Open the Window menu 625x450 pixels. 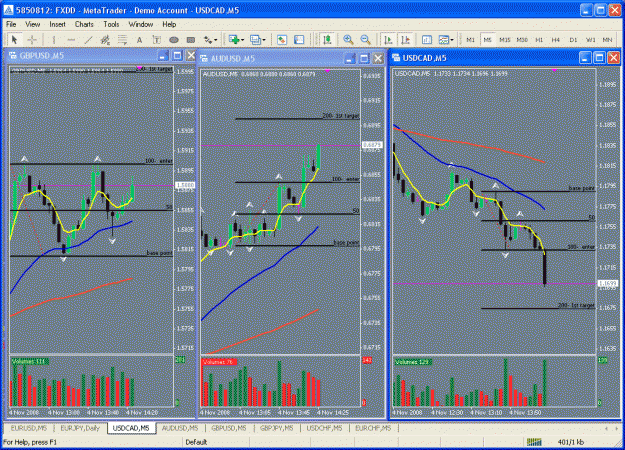[x=141, y=24]
